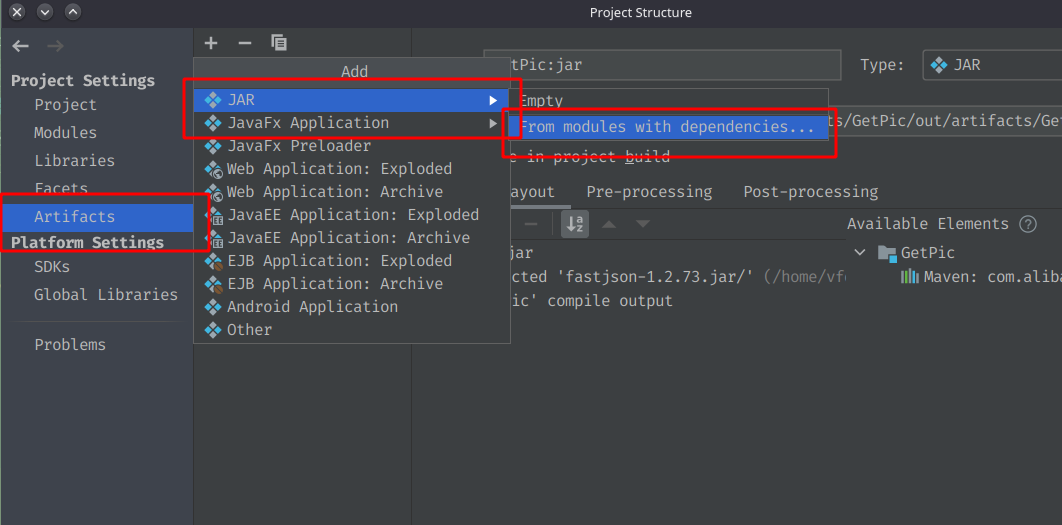Expand the JavaFx Application submenu
The width and height of the screenshot is (1062, 525).
point(352,123)
